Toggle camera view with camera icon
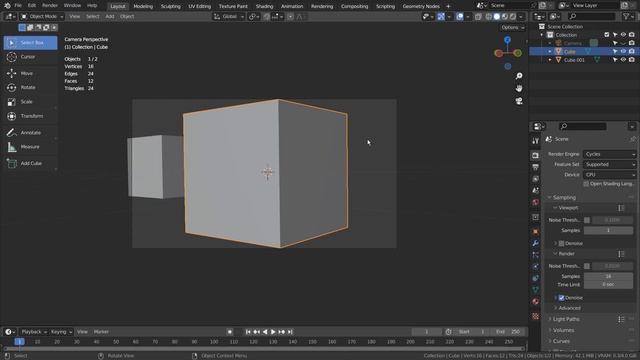The image size is (640, 360). 519,101
